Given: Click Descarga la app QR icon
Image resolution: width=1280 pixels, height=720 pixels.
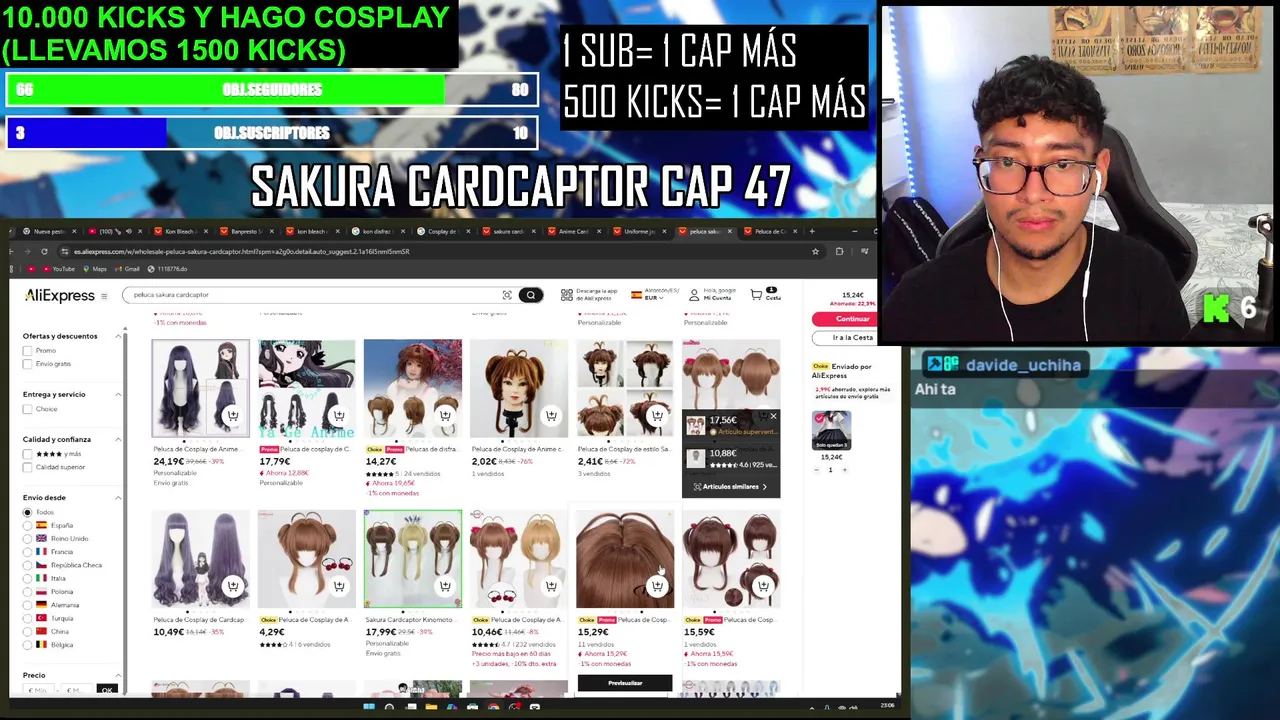Looking at the screenshot, I should (x=566, y=295).
